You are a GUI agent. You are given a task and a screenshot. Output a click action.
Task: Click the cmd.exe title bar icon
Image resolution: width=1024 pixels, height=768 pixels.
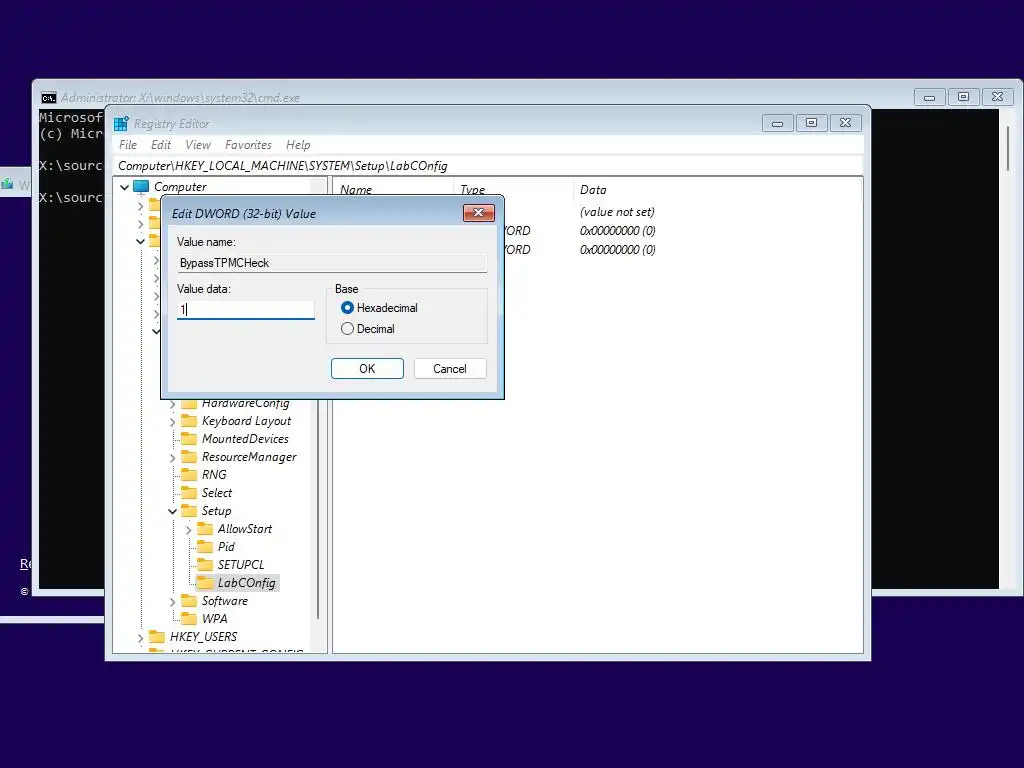[48, 98]
